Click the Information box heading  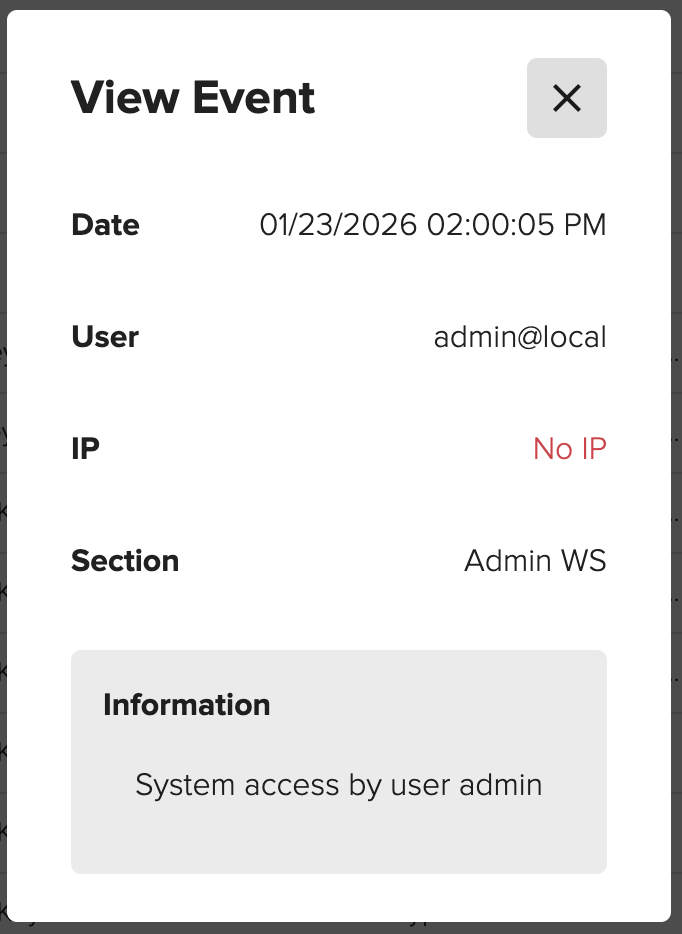point(187,705)
